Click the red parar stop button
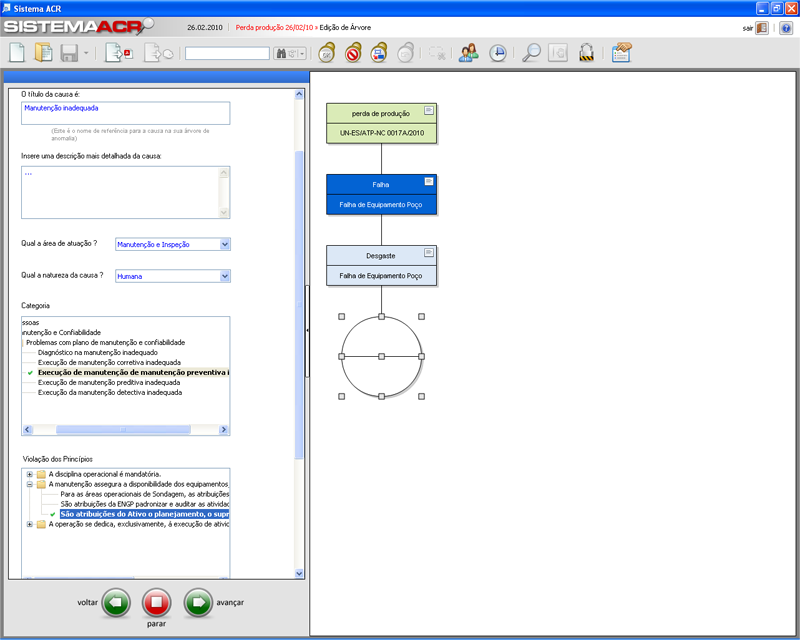This screenshot has width=800, height=640. pyautogui.click(x=157, y=603)
